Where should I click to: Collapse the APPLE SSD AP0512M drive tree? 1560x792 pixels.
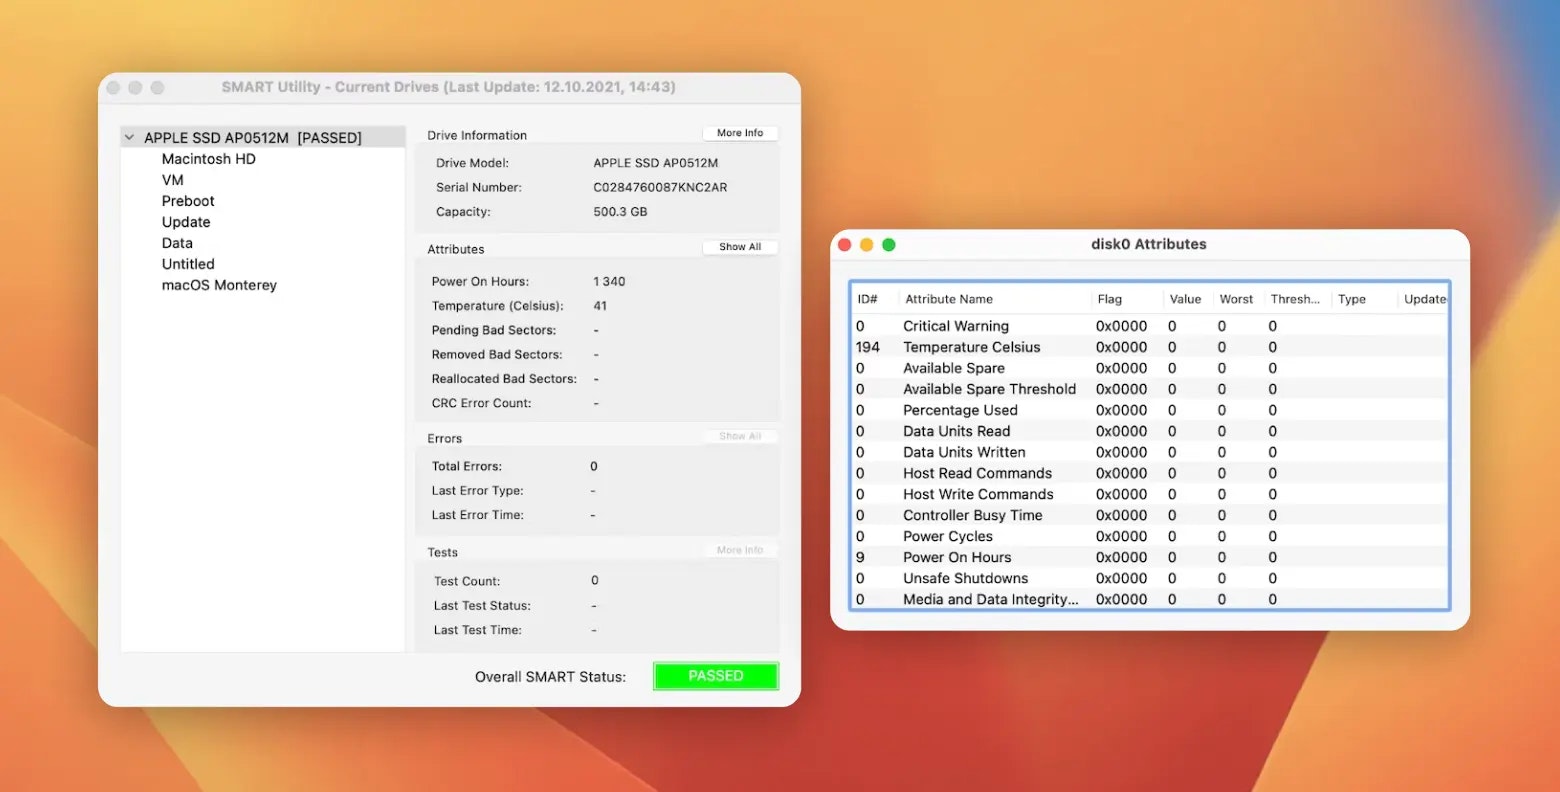(x=129, y=138)
